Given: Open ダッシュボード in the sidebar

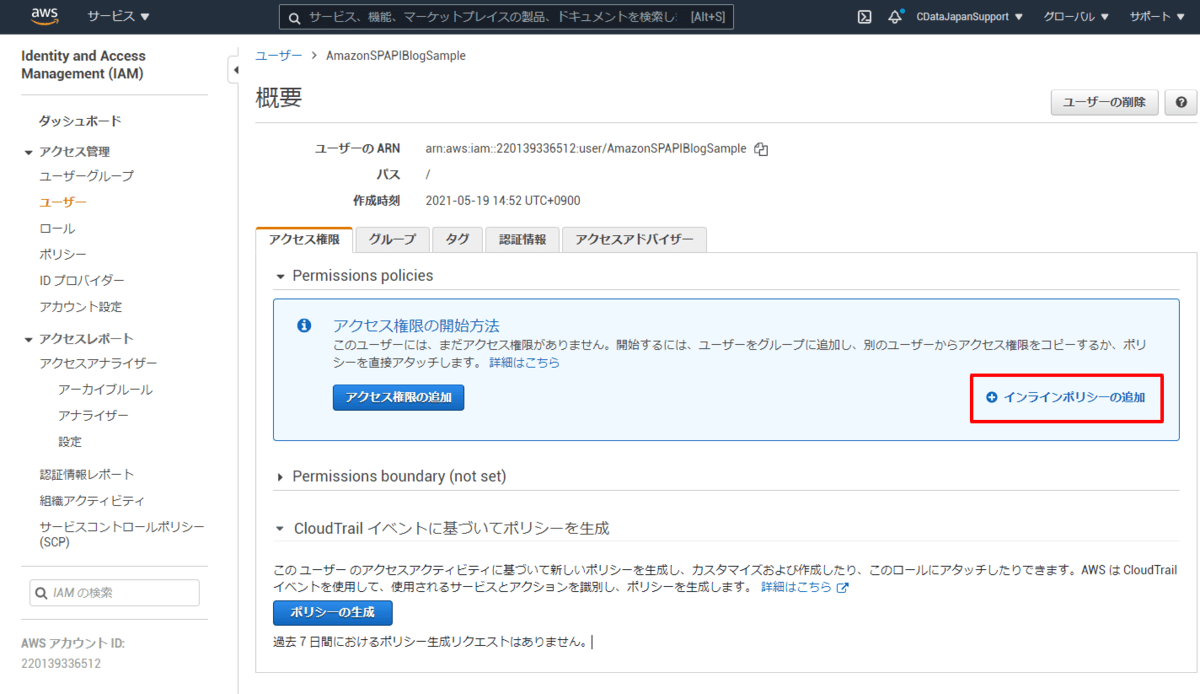Looking at the screenshot, I should coord(80,121).
